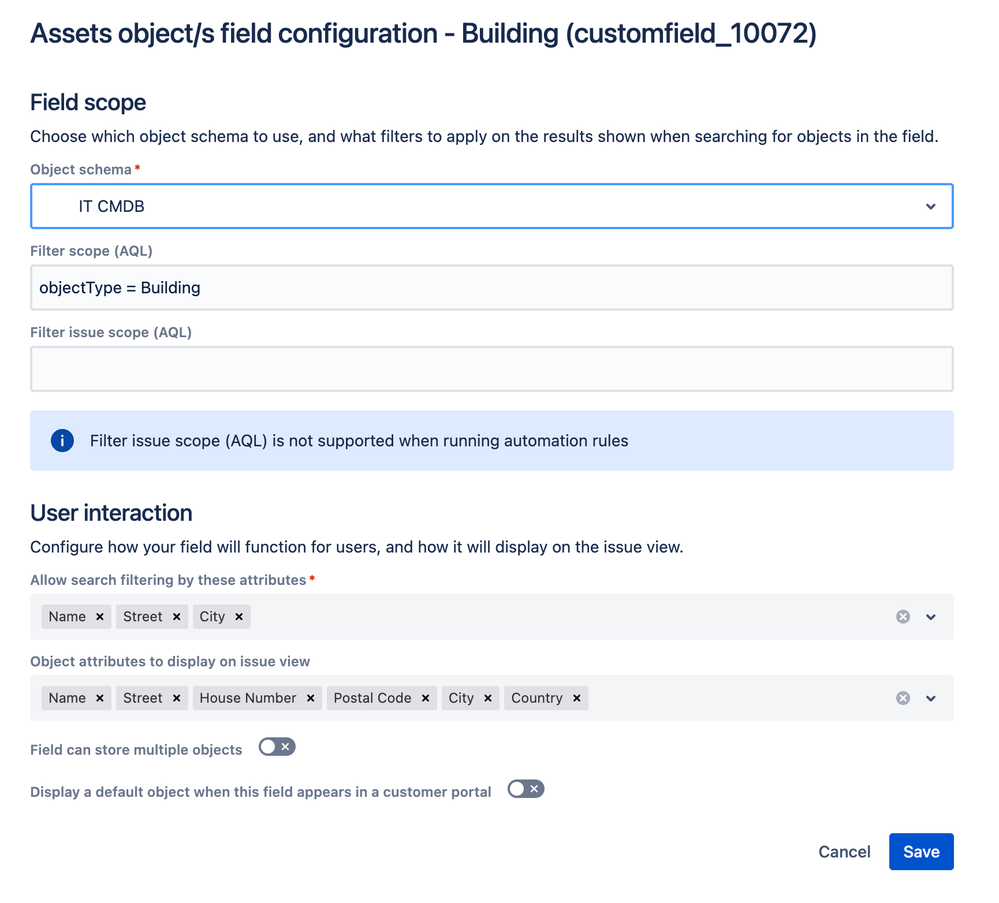Remove Postal Code tag from display attributes
This screenshot has width=999, height=903.
point(426,698)
